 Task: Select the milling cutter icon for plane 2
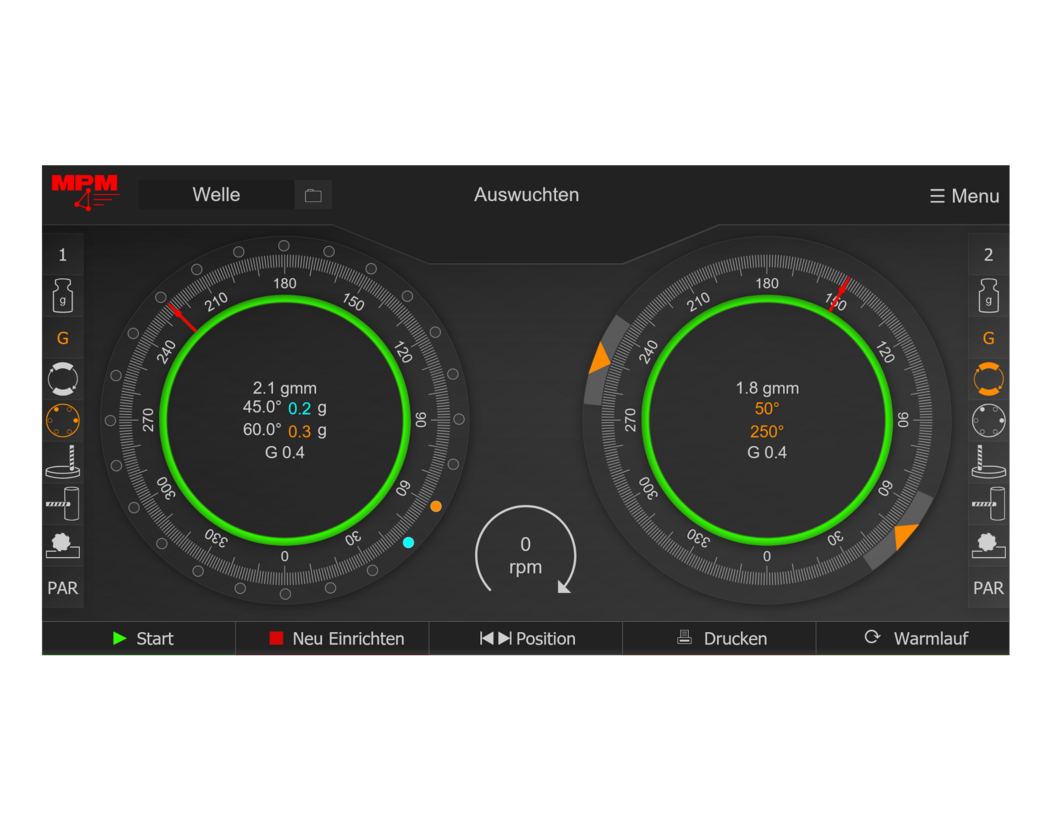[988, 546]
